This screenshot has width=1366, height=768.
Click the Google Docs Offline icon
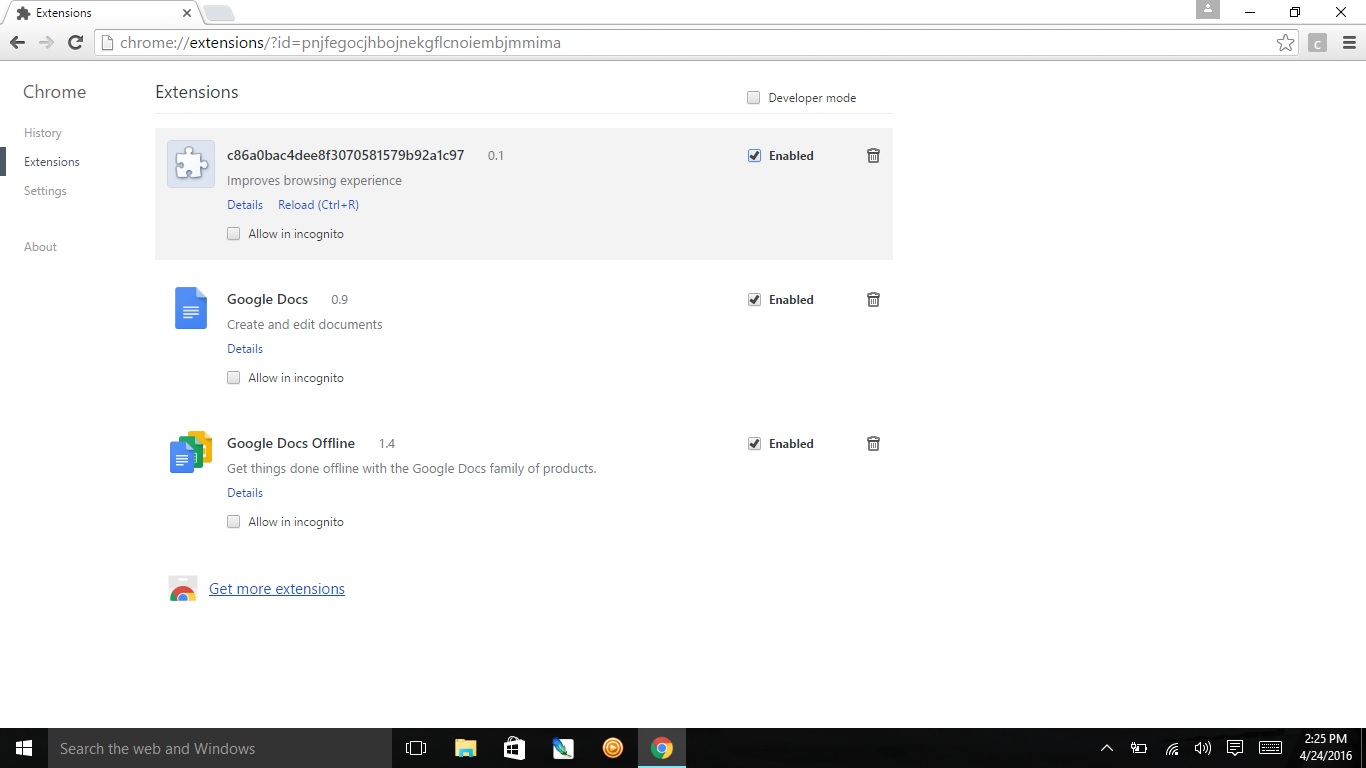coord(191,452)
